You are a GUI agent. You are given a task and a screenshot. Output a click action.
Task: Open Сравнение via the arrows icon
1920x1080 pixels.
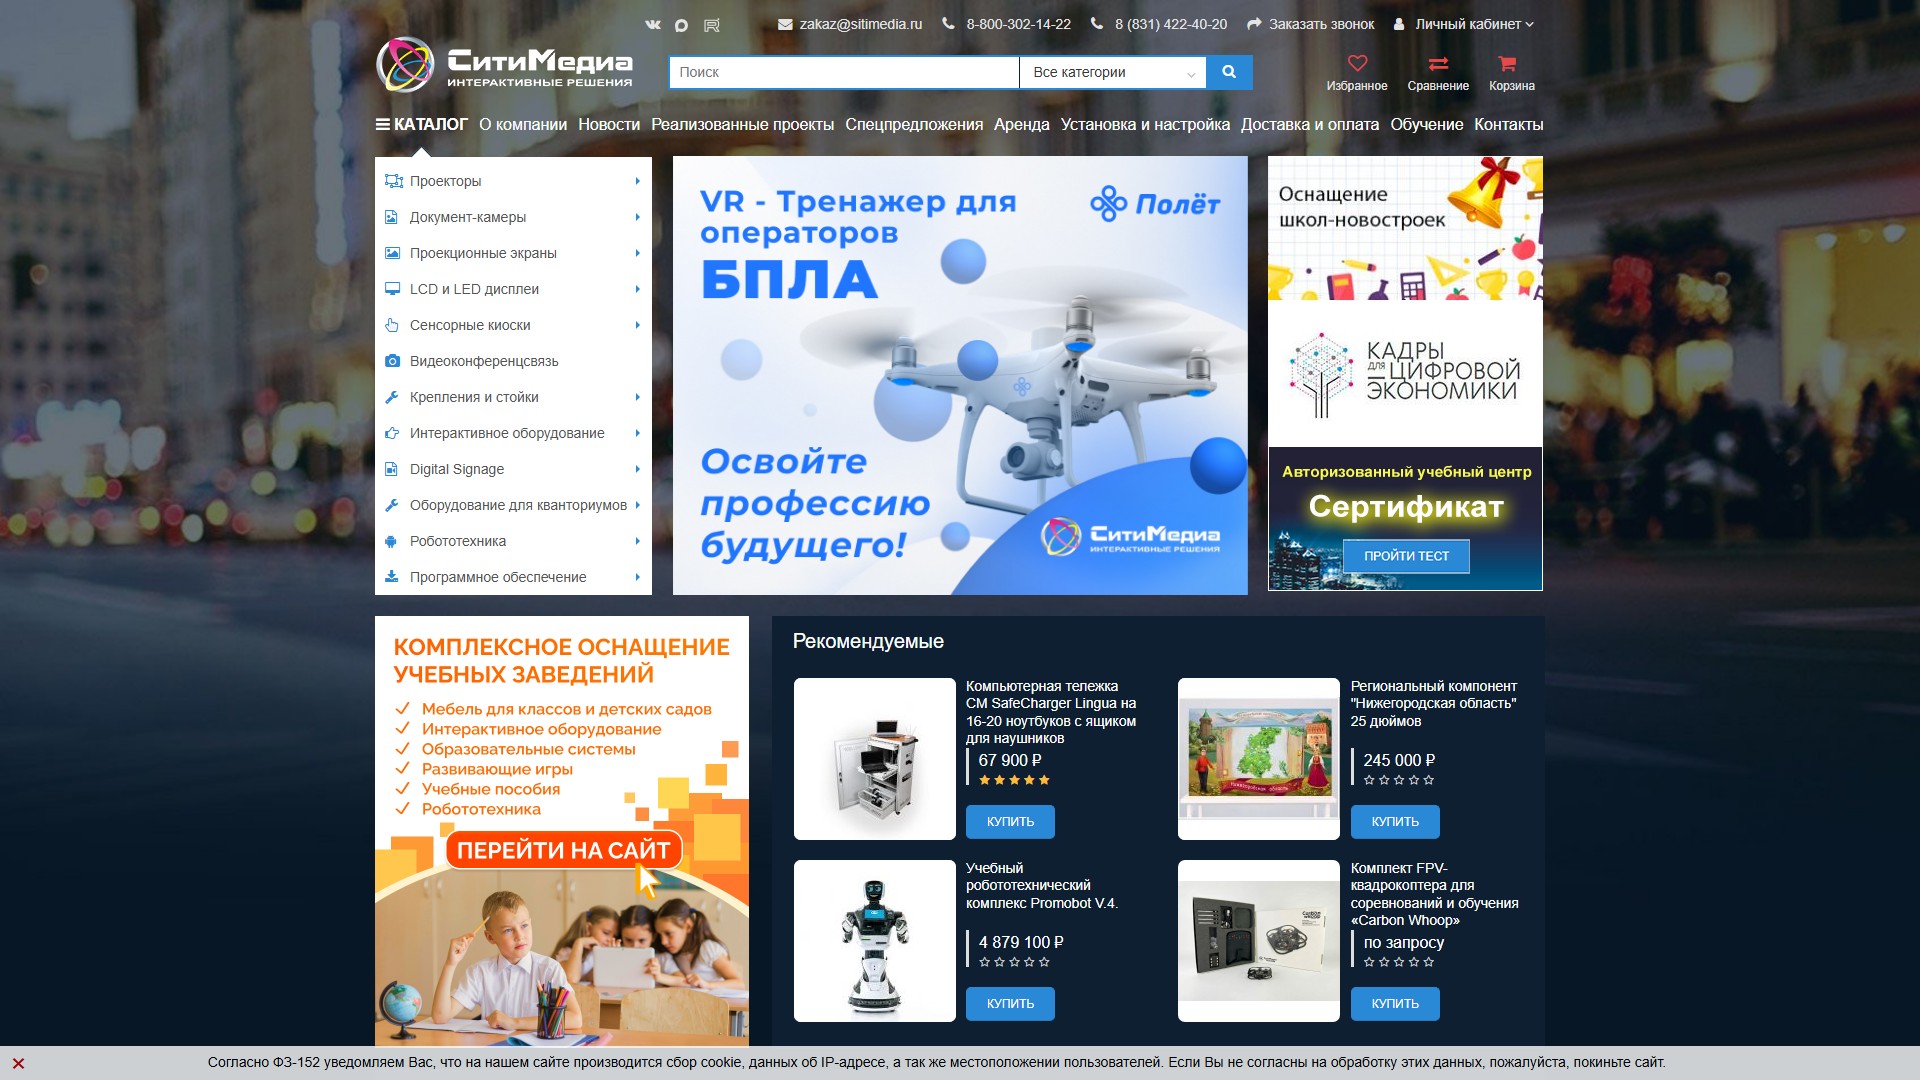pyautogui.click(x=1438, y=64)
